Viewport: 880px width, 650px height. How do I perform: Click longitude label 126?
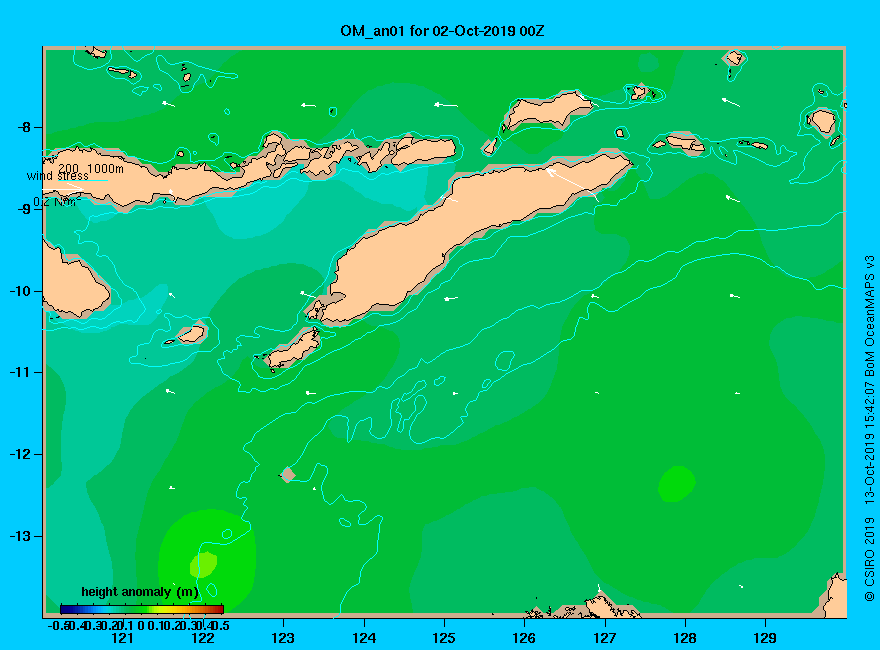pos(524,638)
